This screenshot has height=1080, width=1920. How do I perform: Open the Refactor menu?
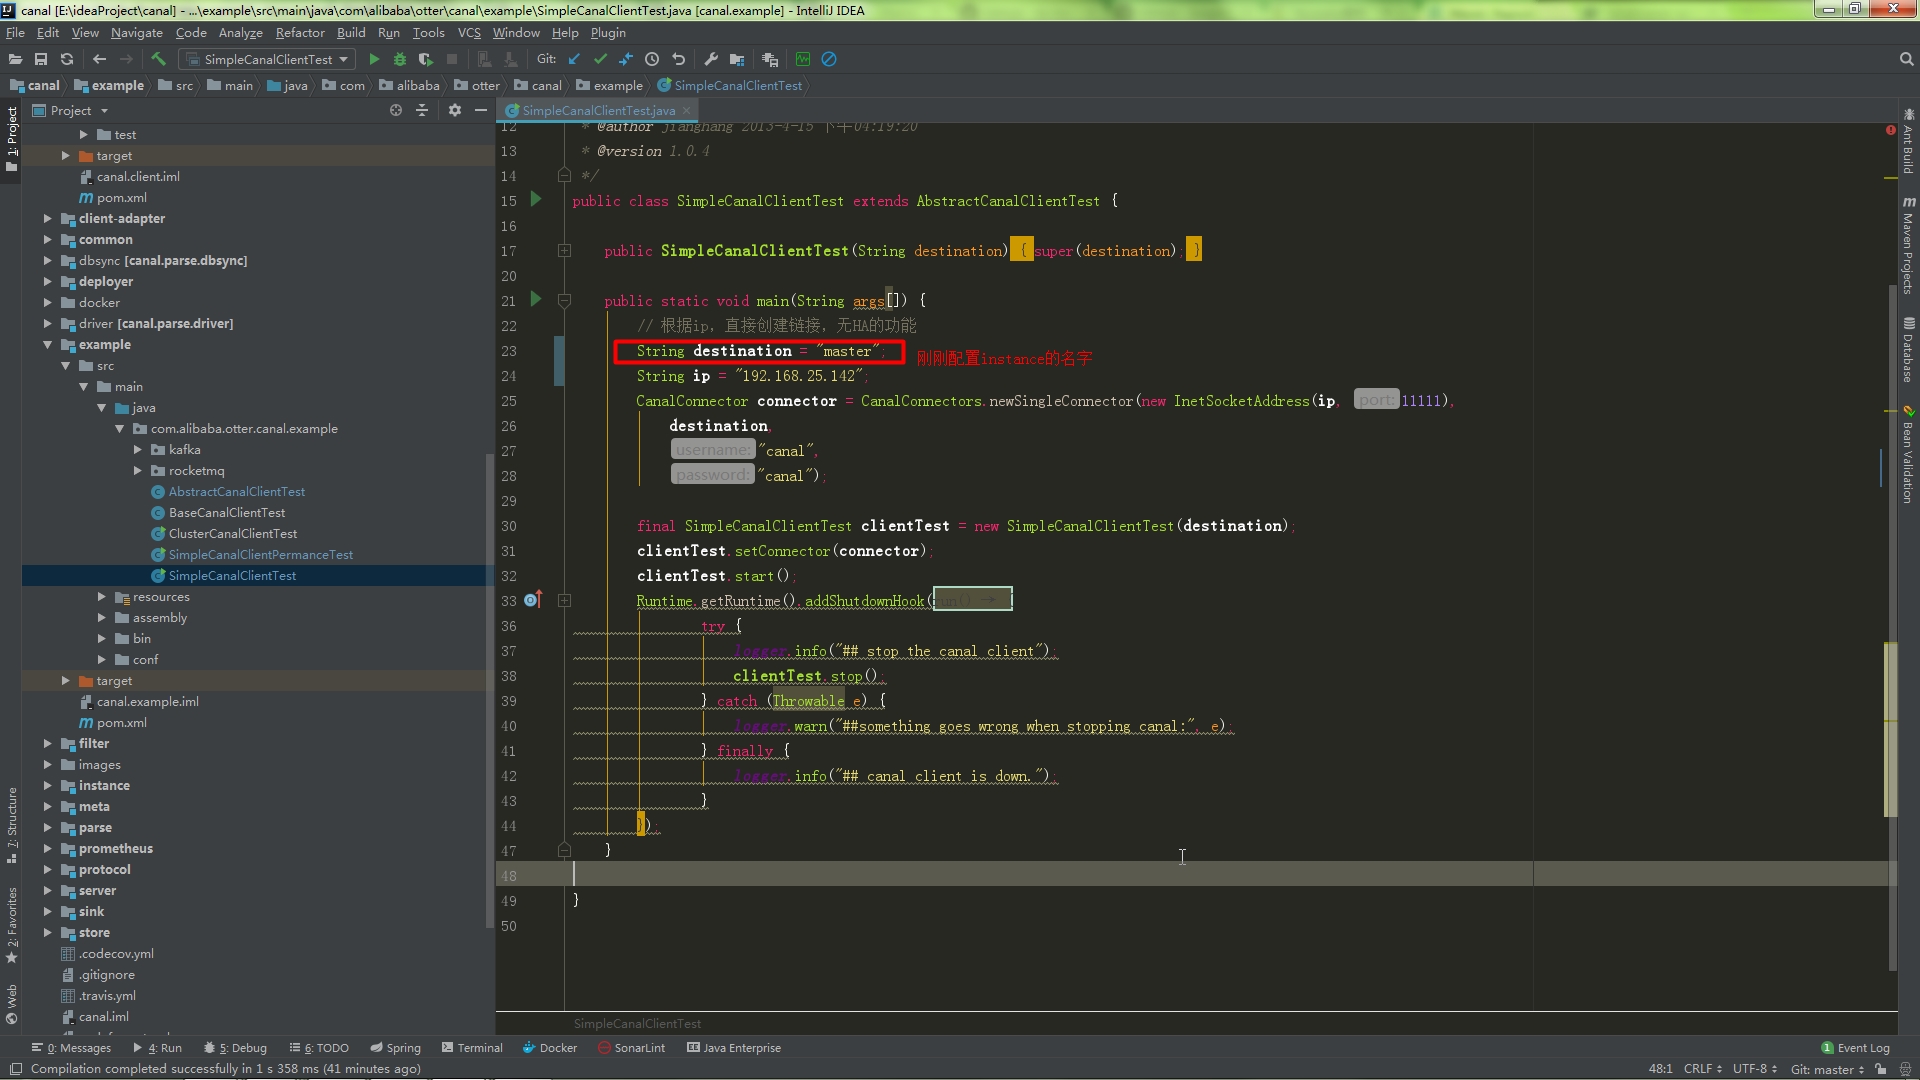pyautogui.click(x=300, y=32)
